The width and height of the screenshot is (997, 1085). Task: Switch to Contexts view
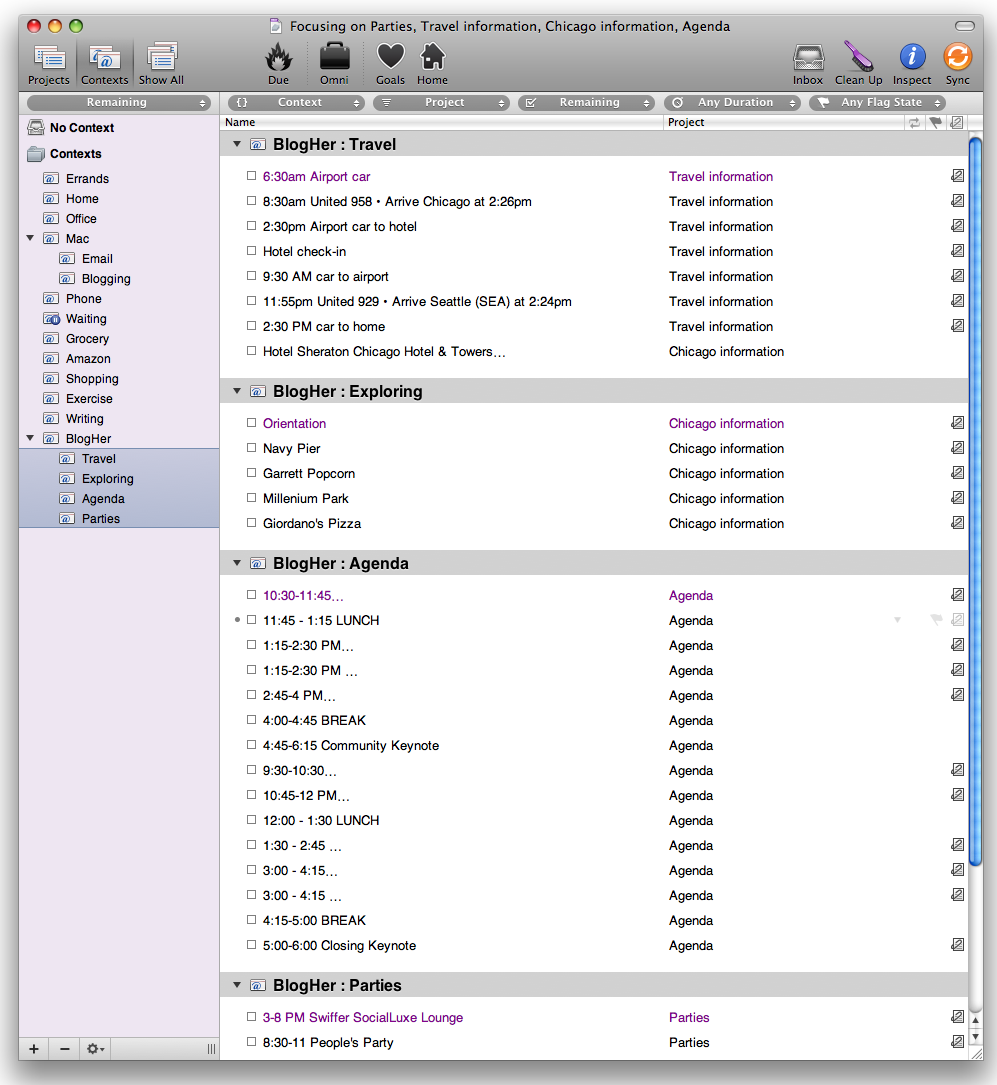click(x=104, y=64)
